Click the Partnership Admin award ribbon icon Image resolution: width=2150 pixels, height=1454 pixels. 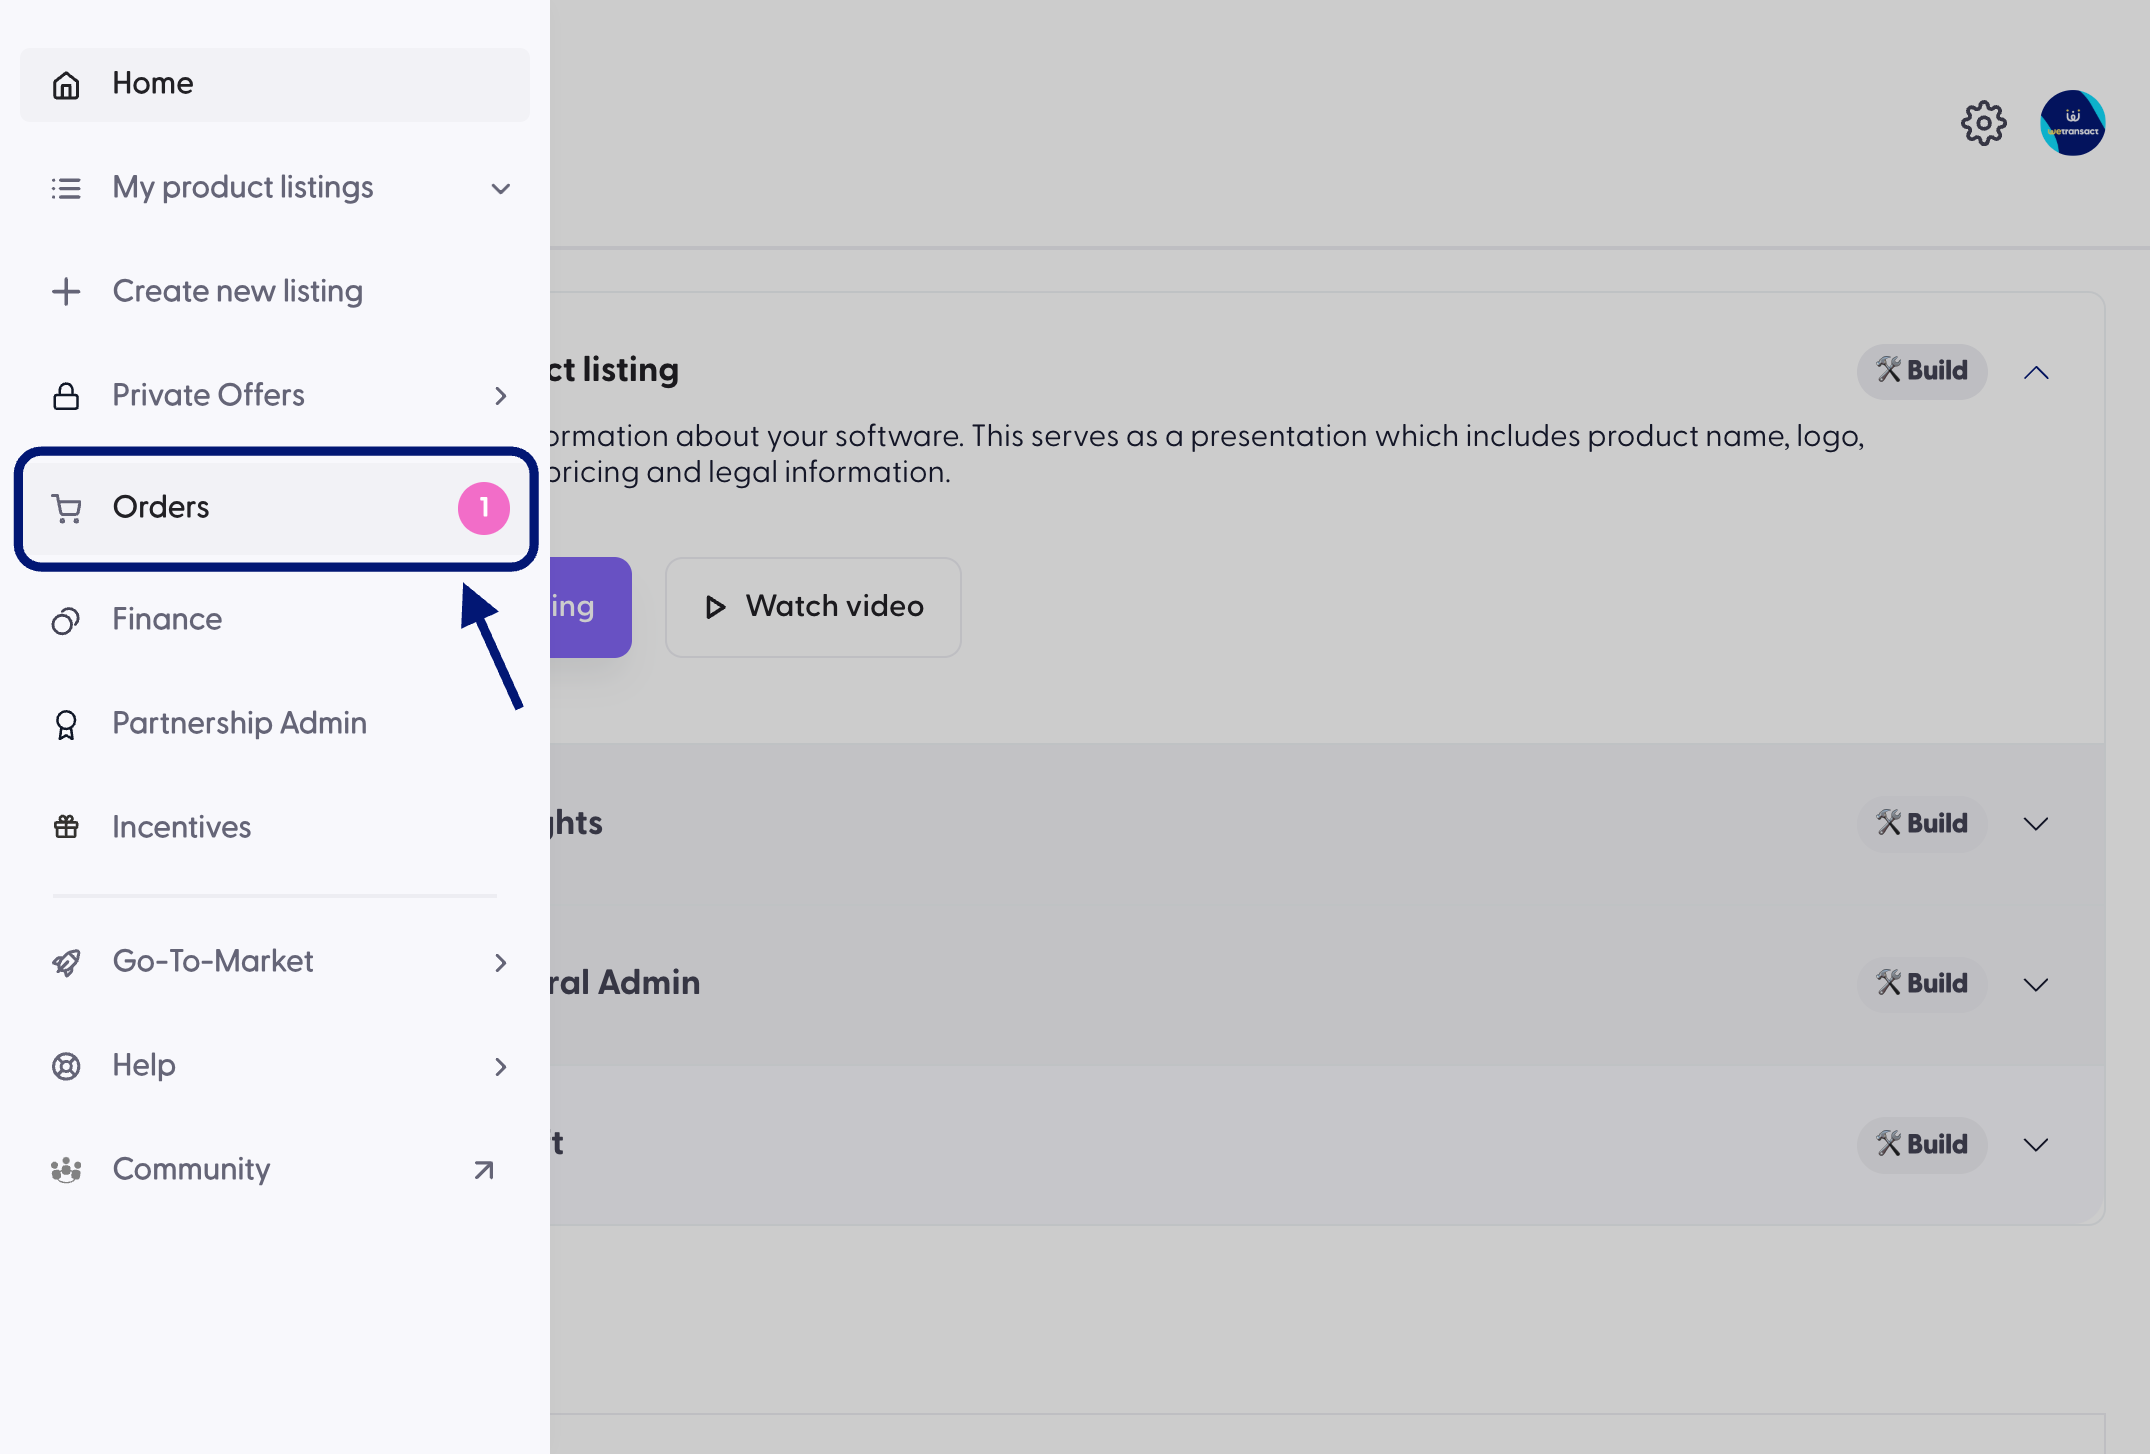point(66,724)
